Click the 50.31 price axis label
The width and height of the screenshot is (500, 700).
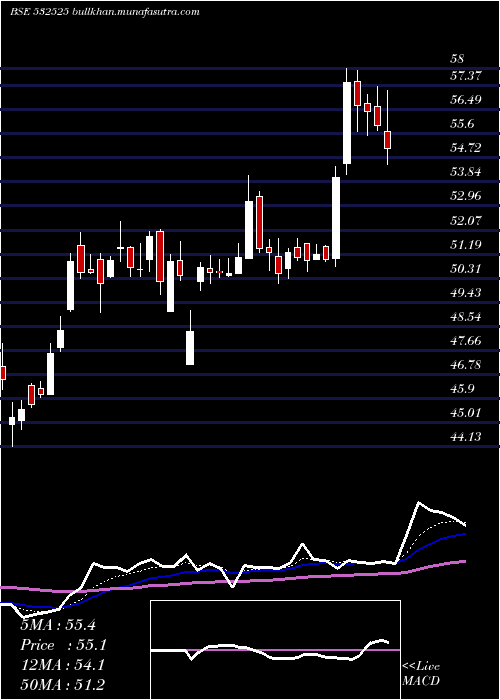click(466, 269)
